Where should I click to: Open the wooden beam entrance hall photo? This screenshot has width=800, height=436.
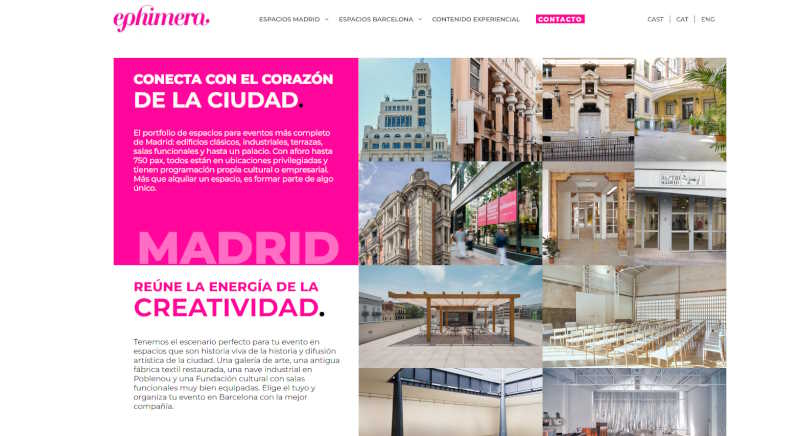588,213
